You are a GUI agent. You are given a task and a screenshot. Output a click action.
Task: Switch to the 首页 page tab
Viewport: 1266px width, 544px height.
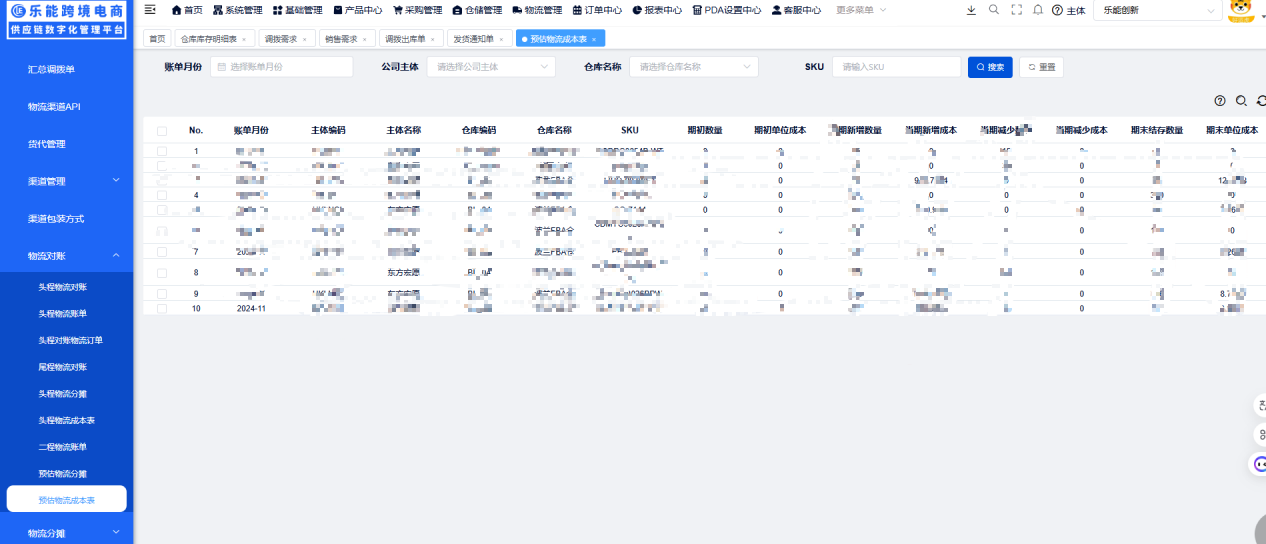[x=157, y=39]
